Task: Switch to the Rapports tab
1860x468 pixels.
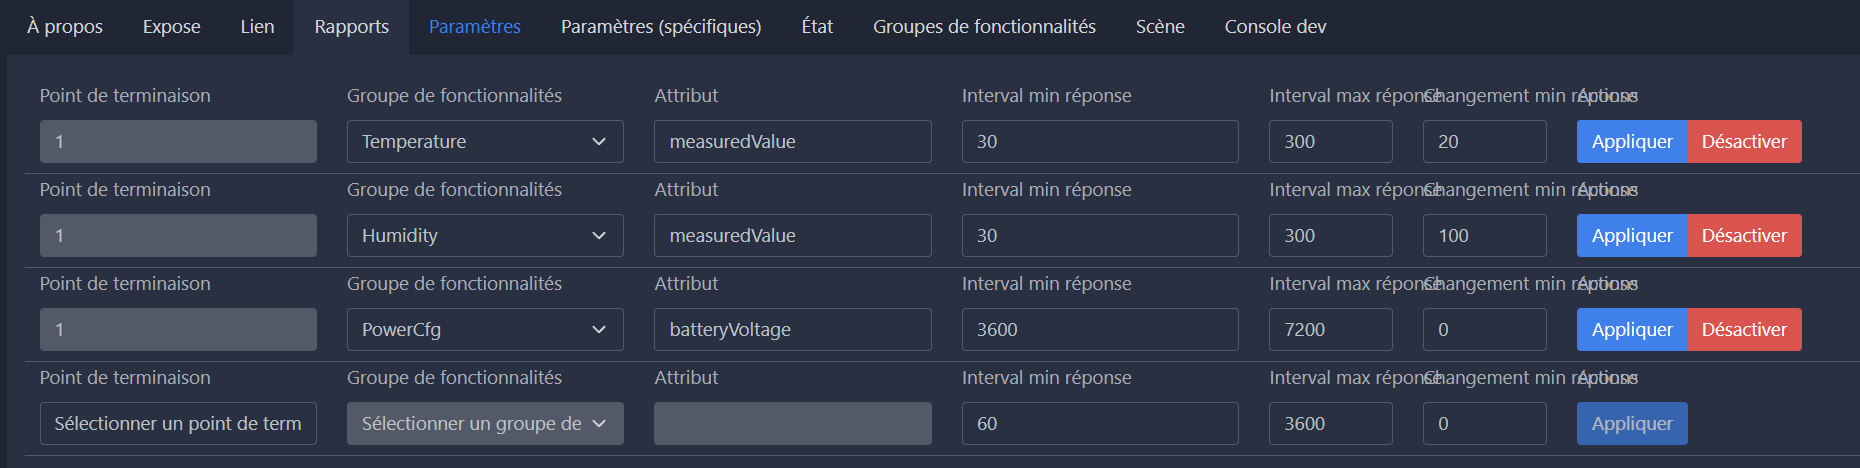Action: pos(351,27)
